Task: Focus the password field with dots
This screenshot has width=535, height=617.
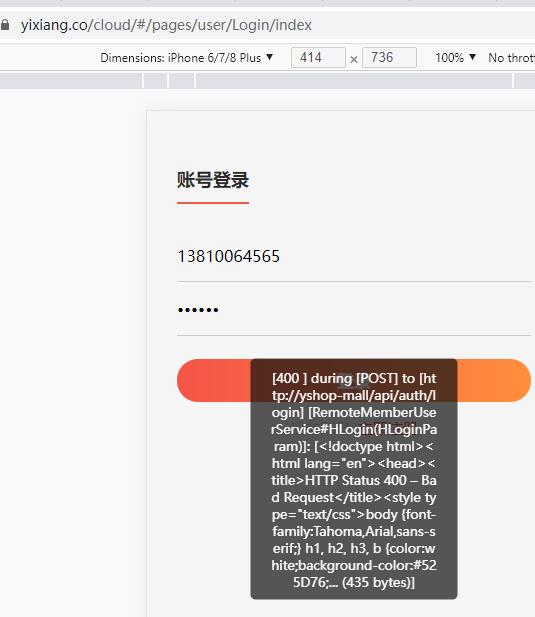Action: [x=354, y=310]
